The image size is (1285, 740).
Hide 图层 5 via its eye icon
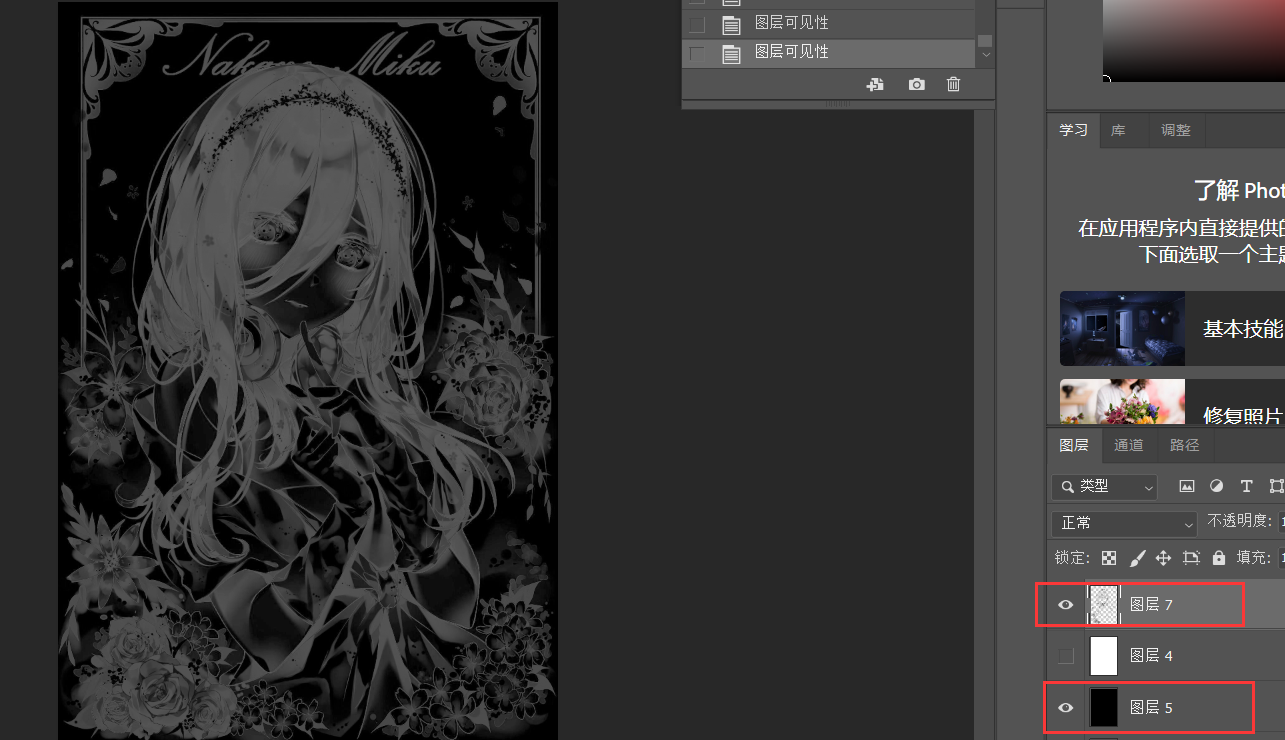pos(1066,708)
